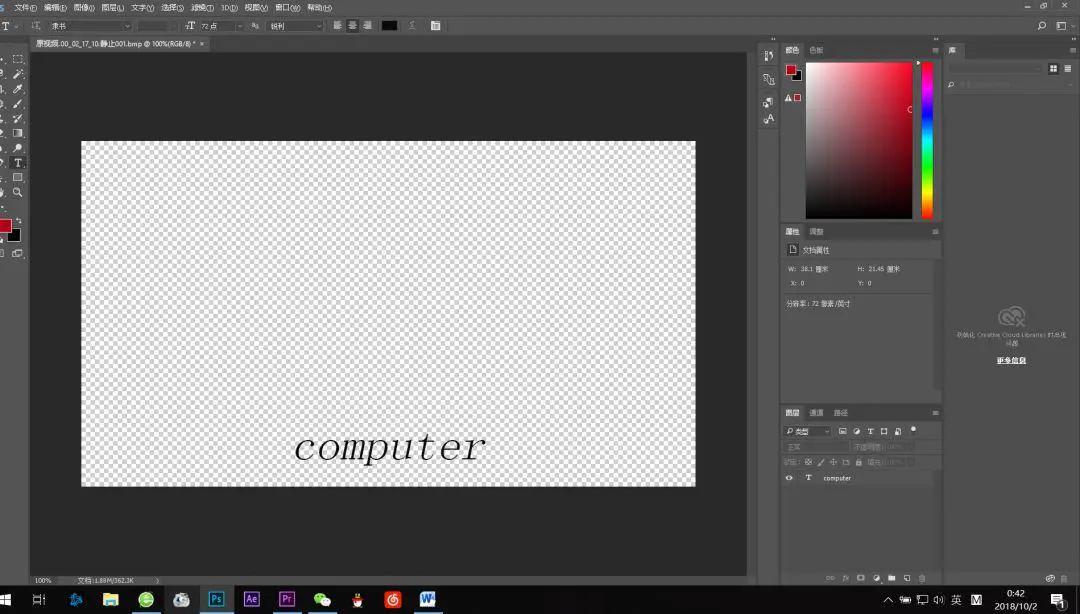The height and width of the screenshot is (614, 1080).
Task: Open the anti-aliasing method dropdown
Action: pyautogui.click(x=319, y=26)
